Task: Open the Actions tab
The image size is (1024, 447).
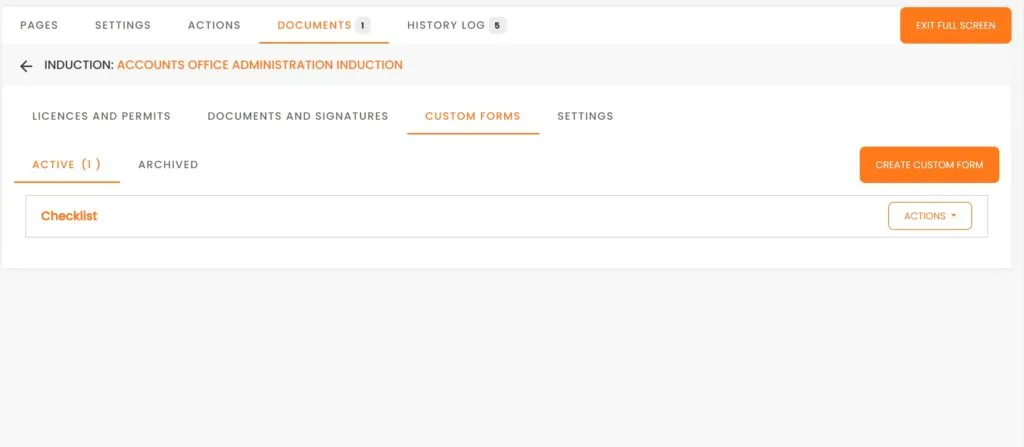Action: point(214,25)
